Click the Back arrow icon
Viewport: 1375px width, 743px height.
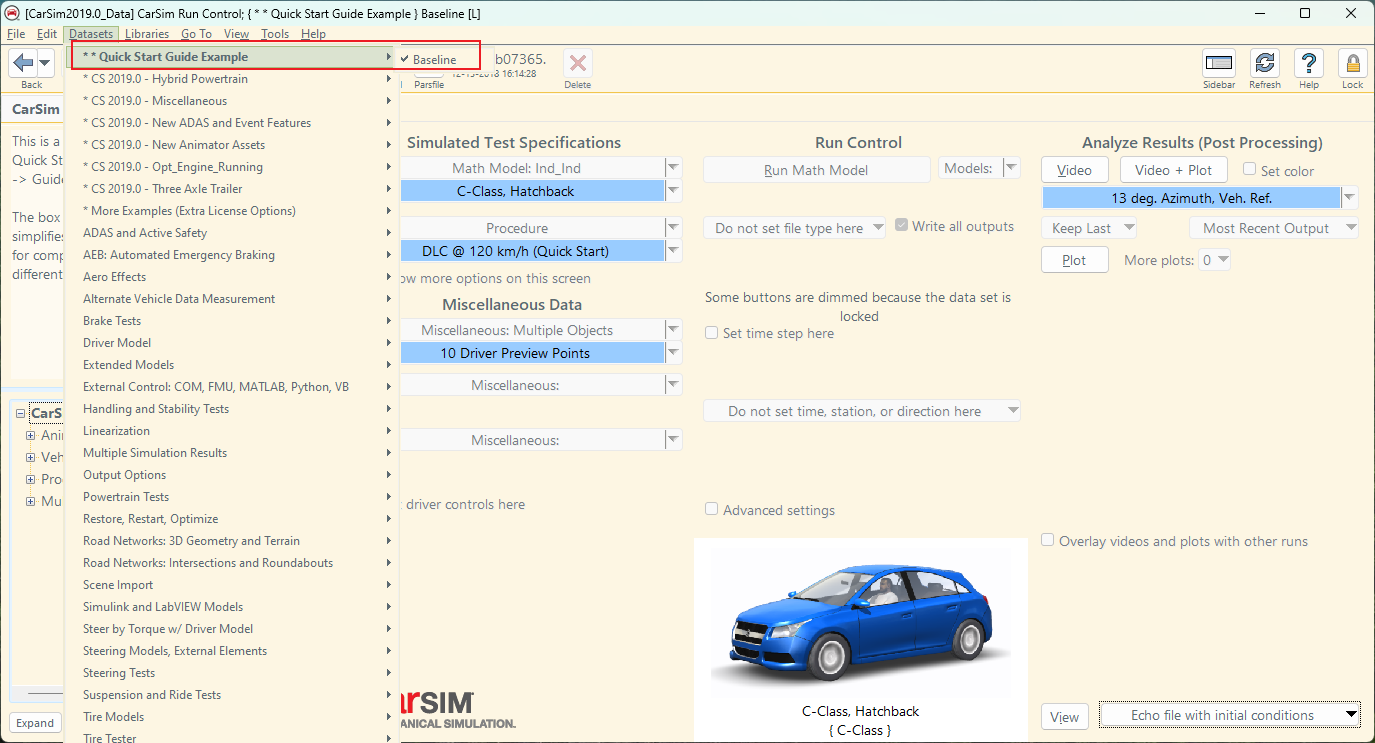[x=23, y=63]
